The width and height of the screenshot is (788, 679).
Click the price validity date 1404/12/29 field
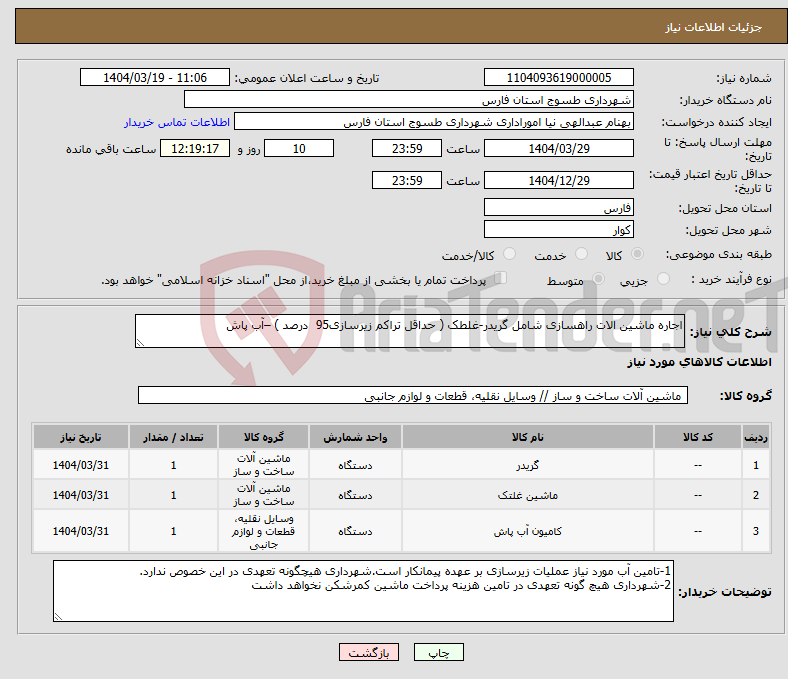pyautogui.click(x=559, y=180)
